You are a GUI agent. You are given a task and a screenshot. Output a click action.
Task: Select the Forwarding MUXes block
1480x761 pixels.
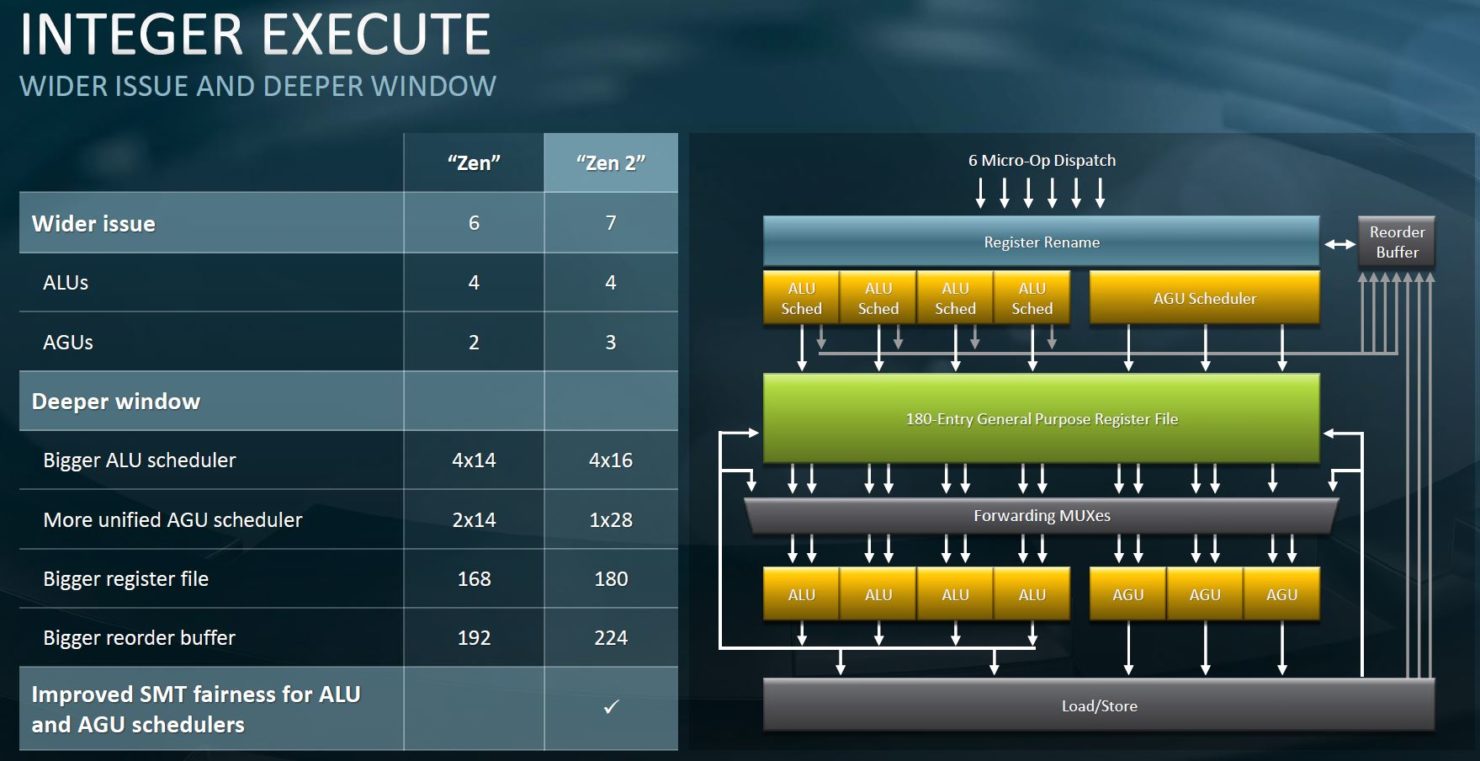pos(1041,516)
